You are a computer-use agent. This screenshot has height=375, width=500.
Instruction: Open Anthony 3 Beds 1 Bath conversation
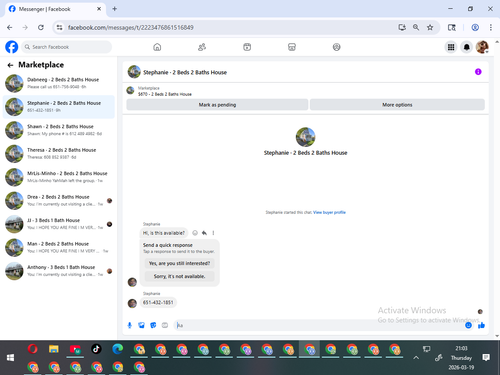pos(59,271)
